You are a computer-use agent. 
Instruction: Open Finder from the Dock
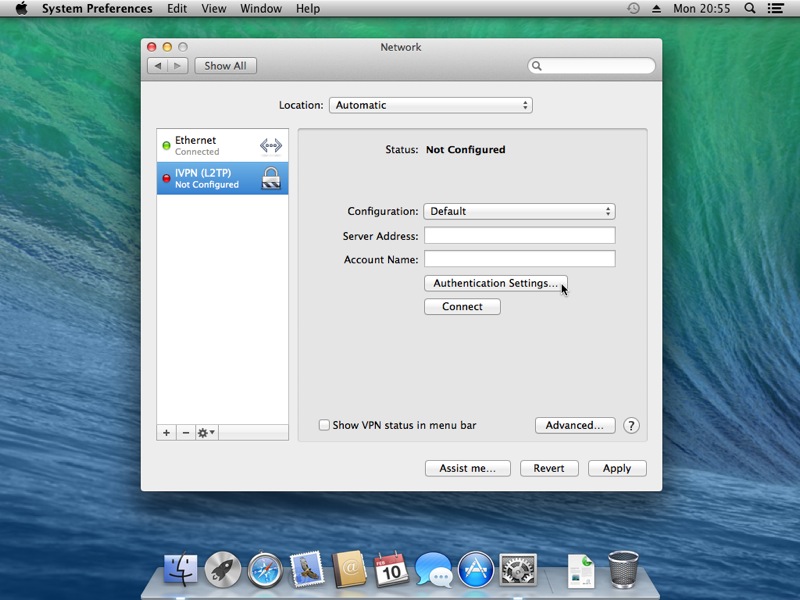180,570
